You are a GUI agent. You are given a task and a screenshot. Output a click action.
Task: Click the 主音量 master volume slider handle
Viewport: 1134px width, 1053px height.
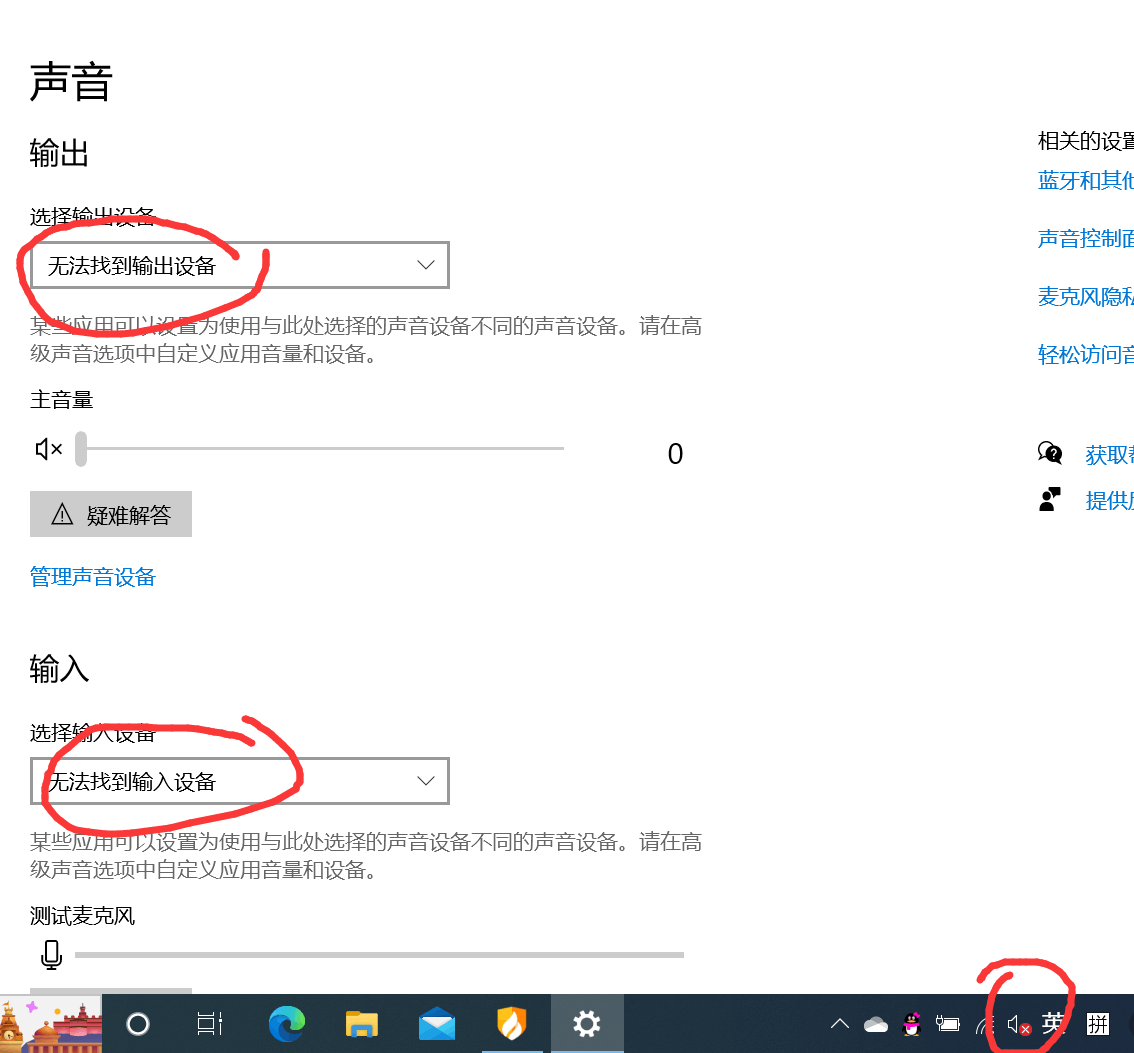(x=81, y=449)
